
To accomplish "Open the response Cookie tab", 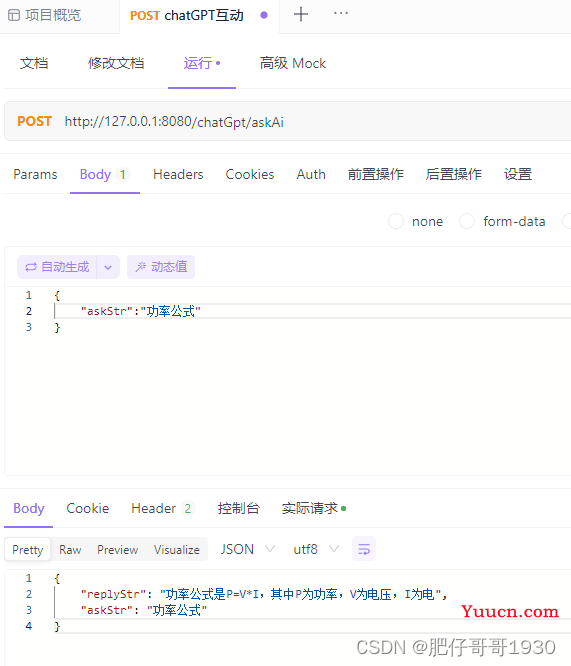I will [x=88, y=508].
